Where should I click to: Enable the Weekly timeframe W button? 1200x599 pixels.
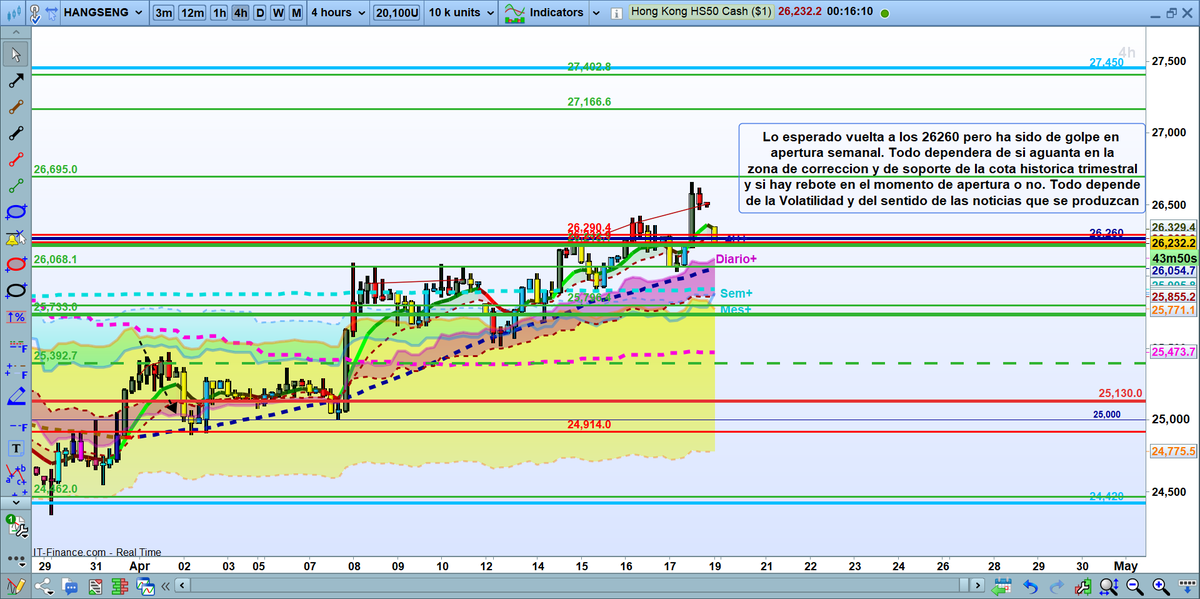point(277,13)
